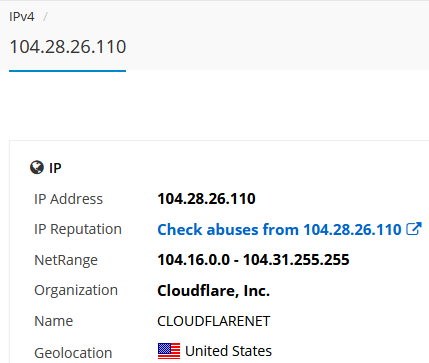The height and width of the screenshot is (363, 429).
Task: Click the Organization field label
Action: pos(76,291)
